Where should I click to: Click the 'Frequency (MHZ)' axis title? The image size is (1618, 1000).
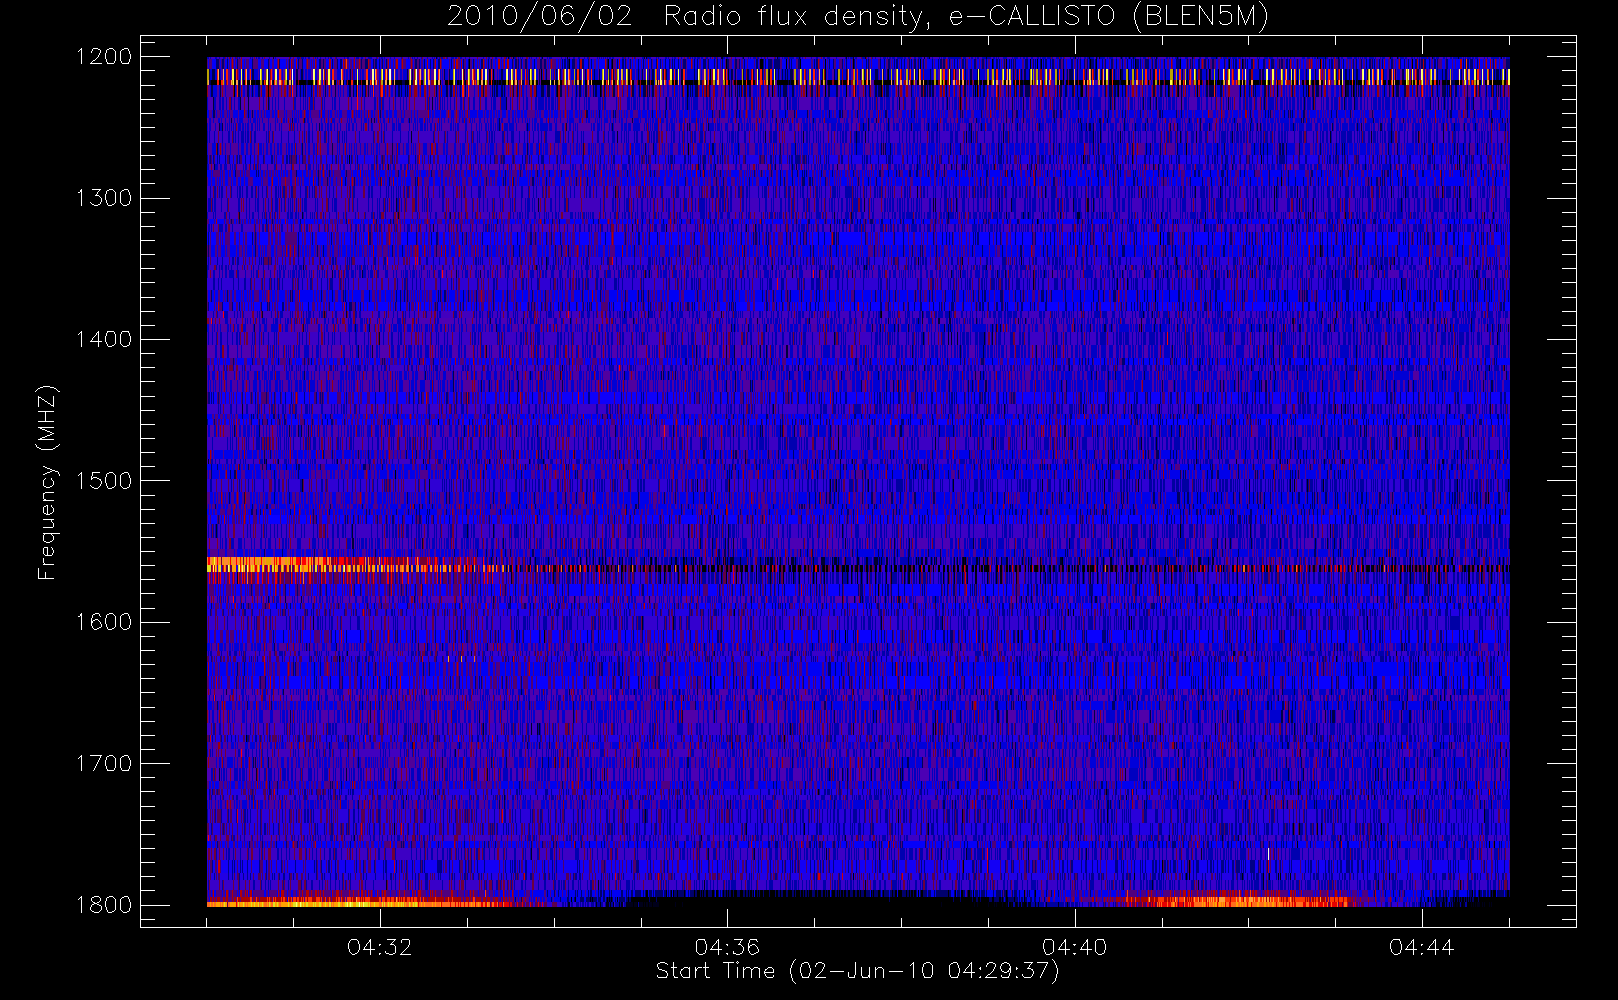click(47, 482)
